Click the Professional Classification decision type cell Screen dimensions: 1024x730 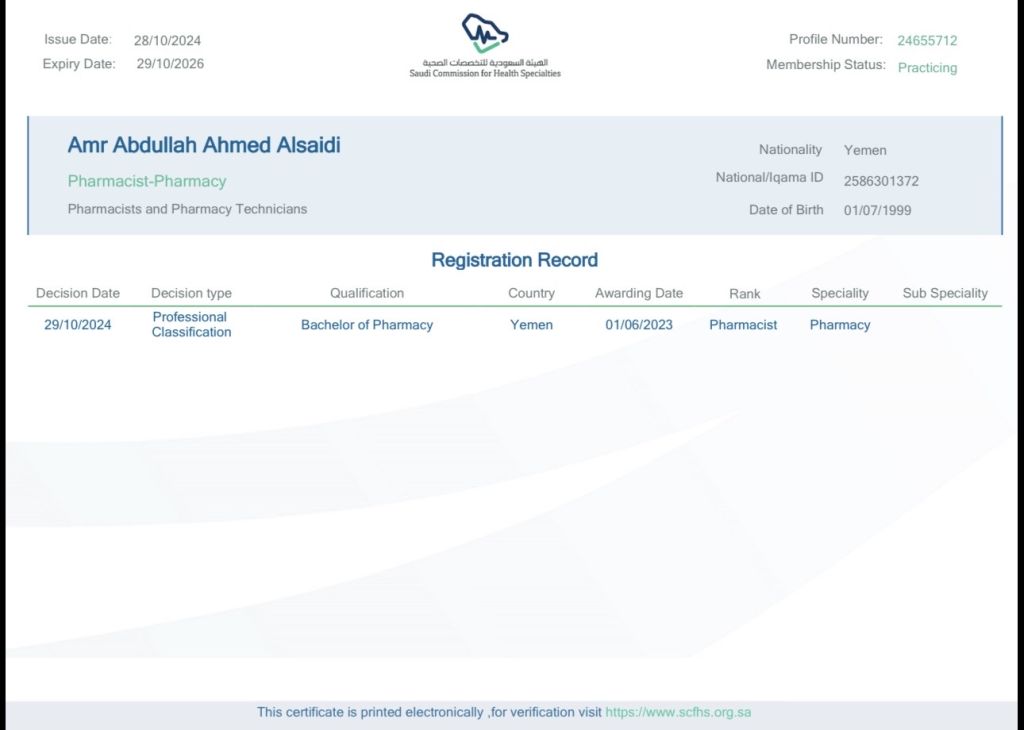pos(191,324)
